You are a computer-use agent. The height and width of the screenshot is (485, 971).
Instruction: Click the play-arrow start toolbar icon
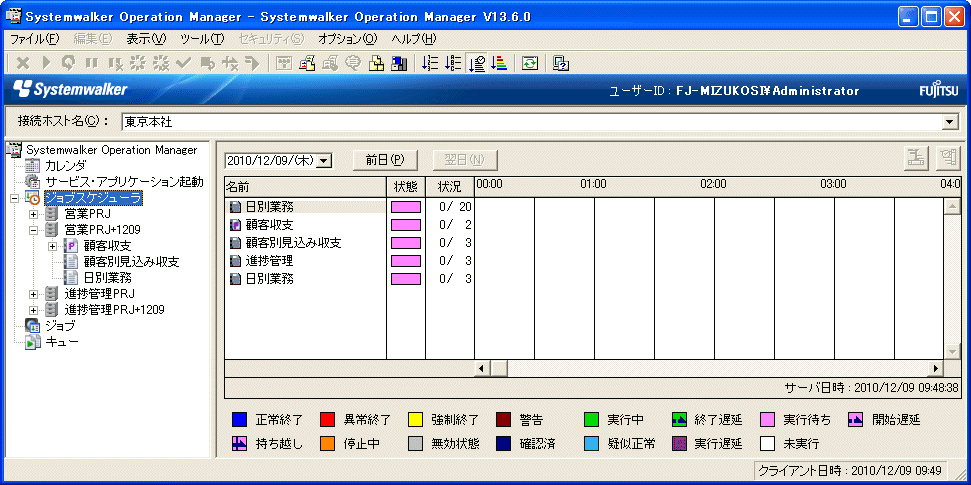(46, 63)
